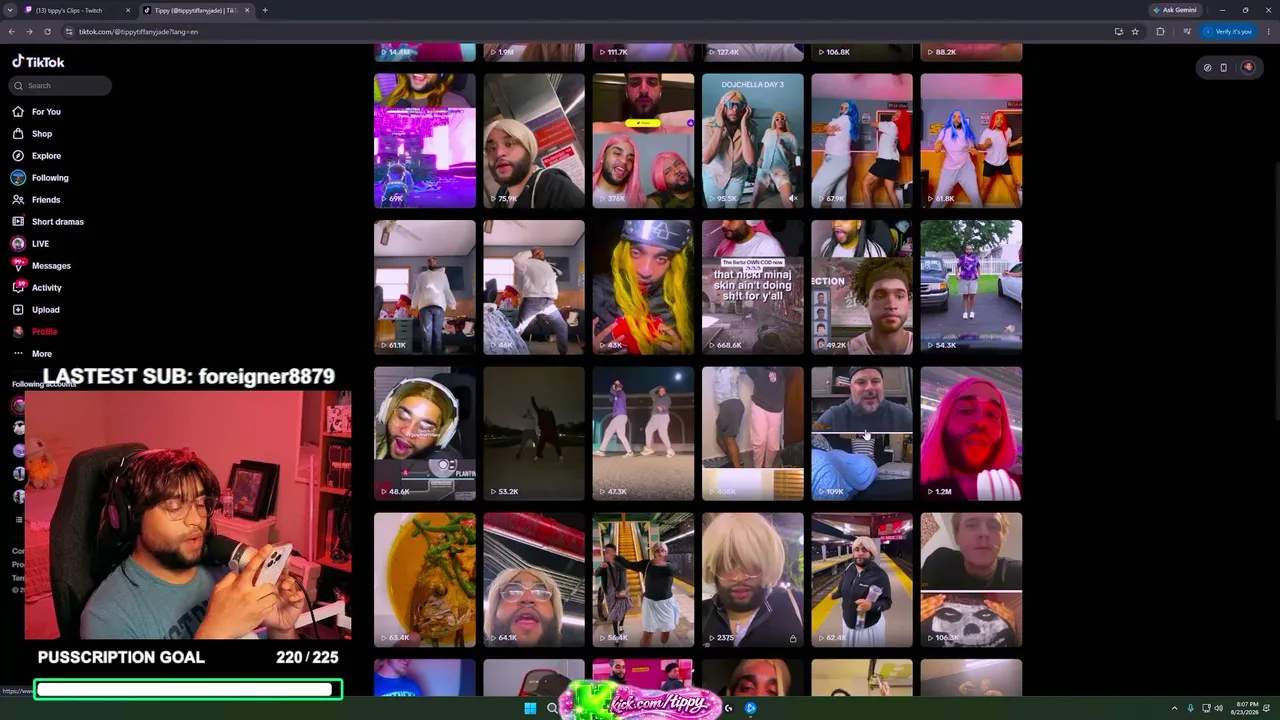The width and height of the screenshot is (1280, 720).
Task: Open the pink-haired video with 1.2M views
Action: (x=971, y=434)
